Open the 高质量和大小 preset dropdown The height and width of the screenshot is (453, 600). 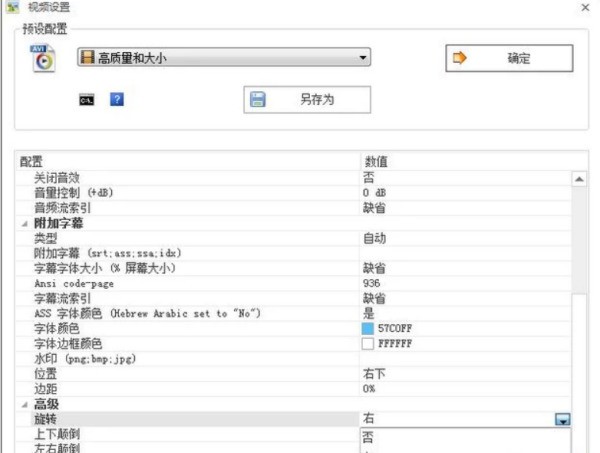pyautogui.click(x=224, y=57)
